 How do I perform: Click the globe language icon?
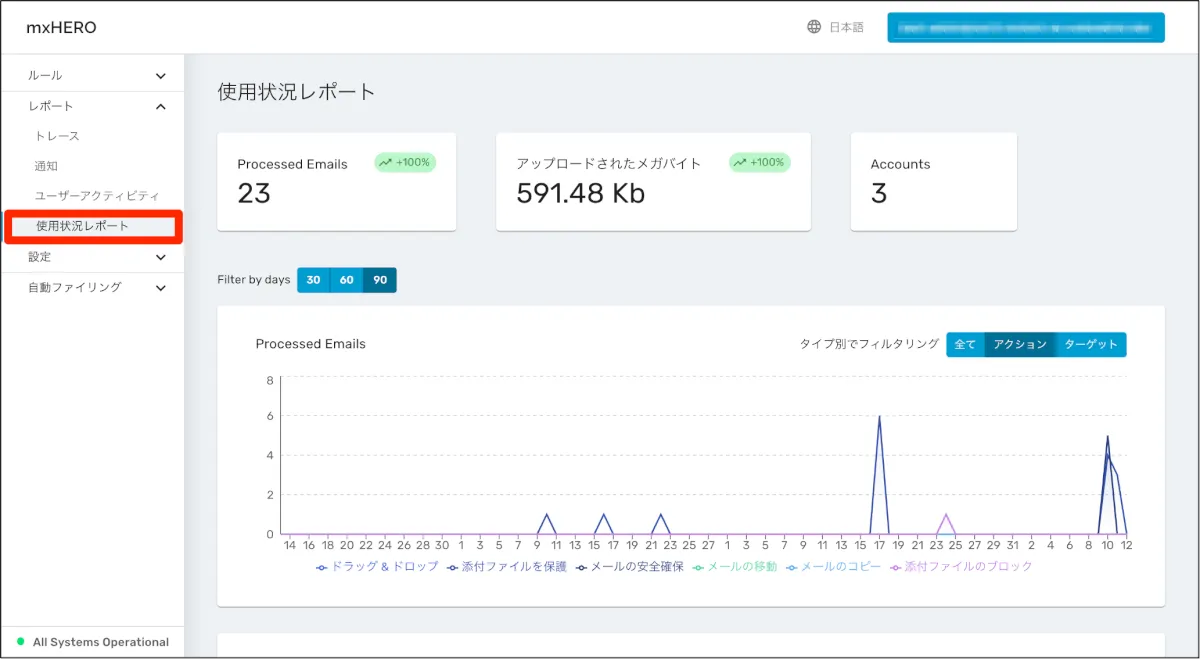(814, 27)
